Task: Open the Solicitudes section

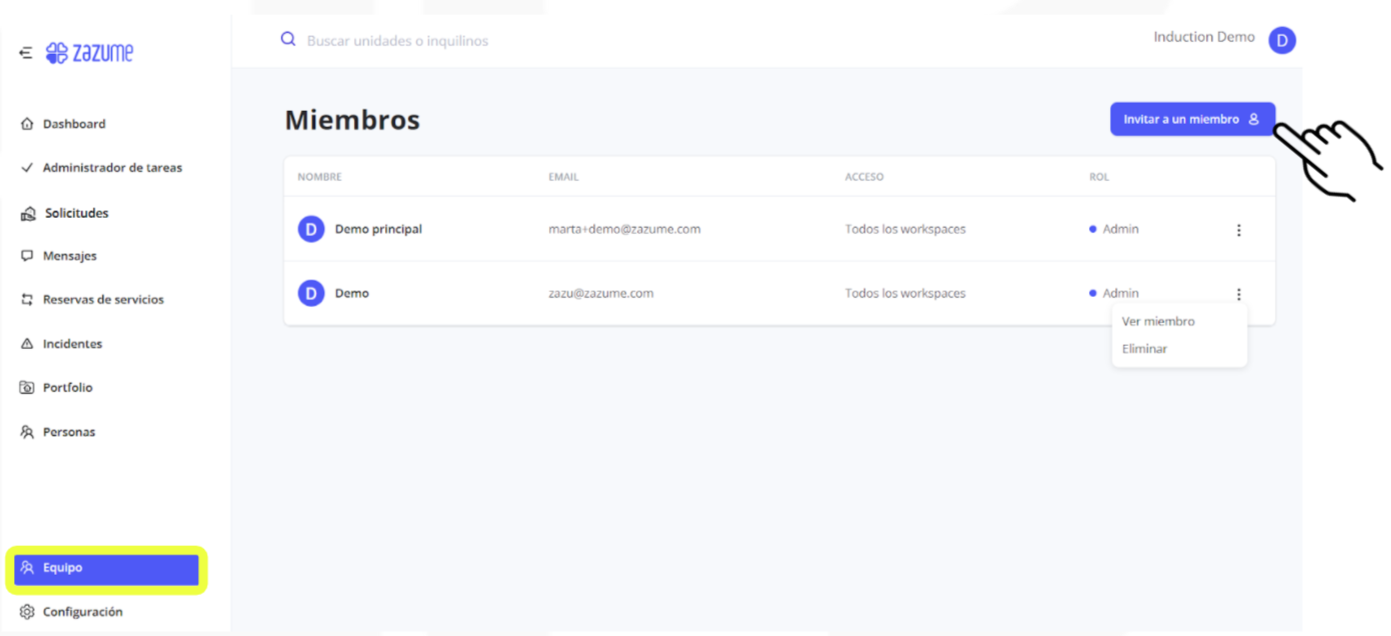Action: point(76,213)
